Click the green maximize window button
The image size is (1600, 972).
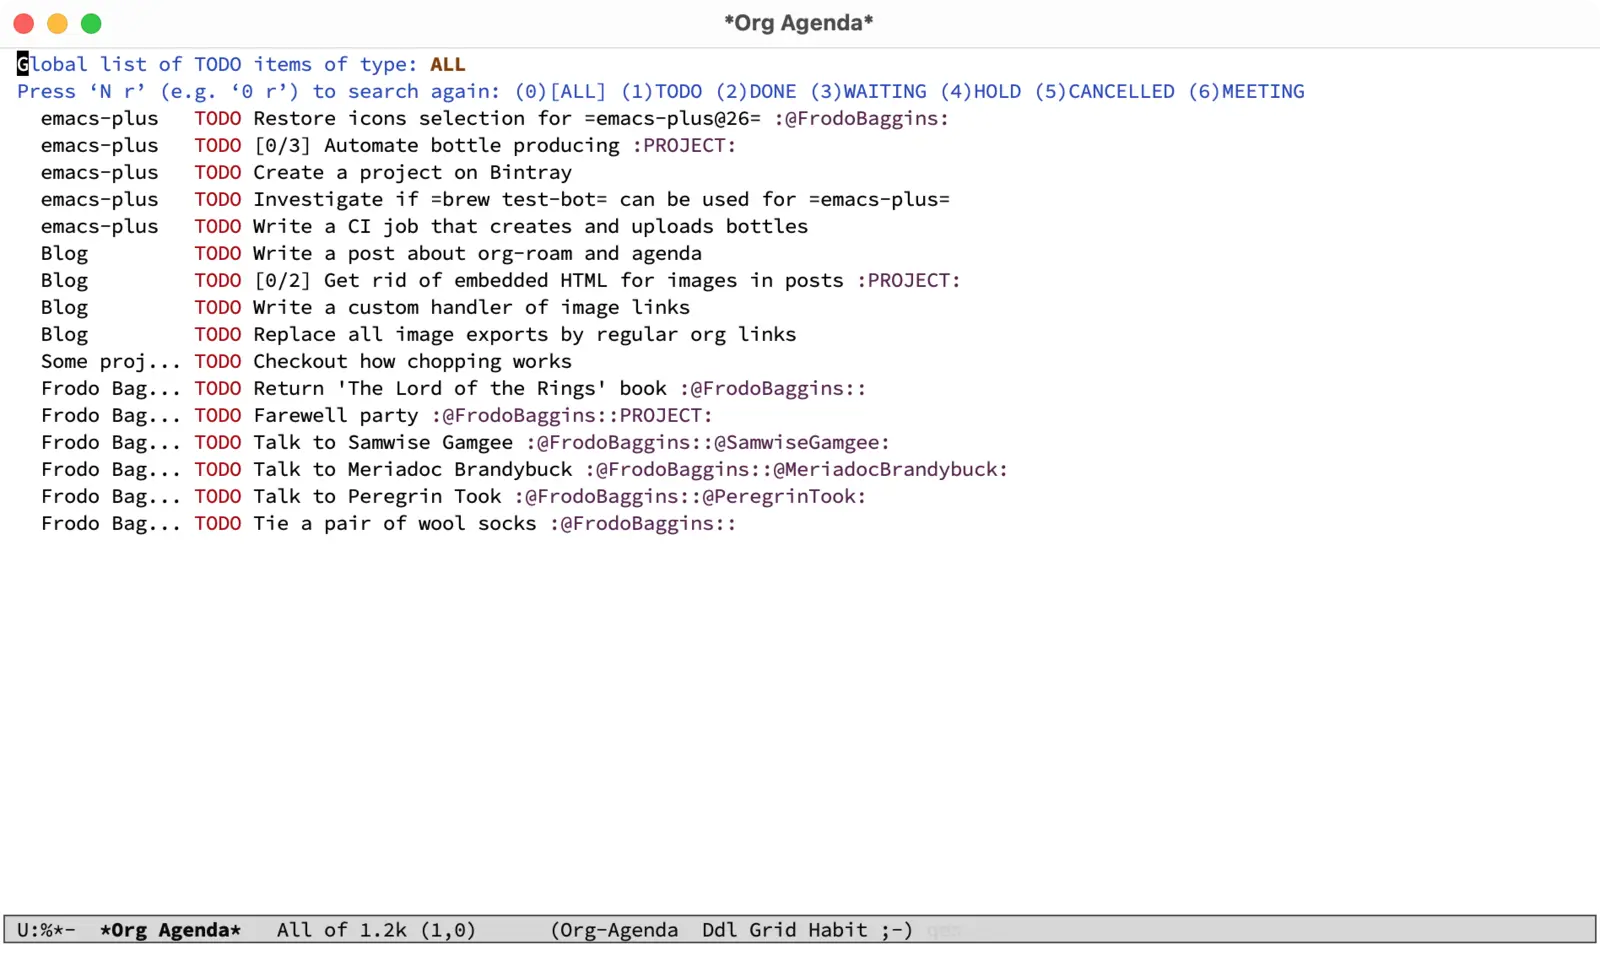[x=91, y=23]
